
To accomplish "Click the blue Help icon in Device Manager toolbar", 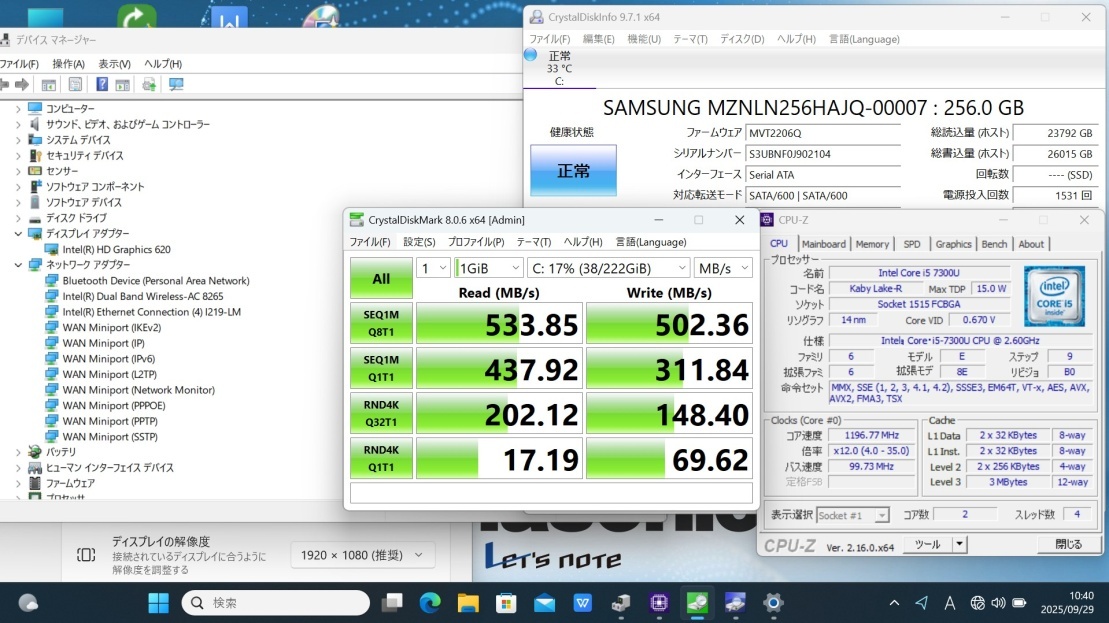I will click(x=102, y=85).
